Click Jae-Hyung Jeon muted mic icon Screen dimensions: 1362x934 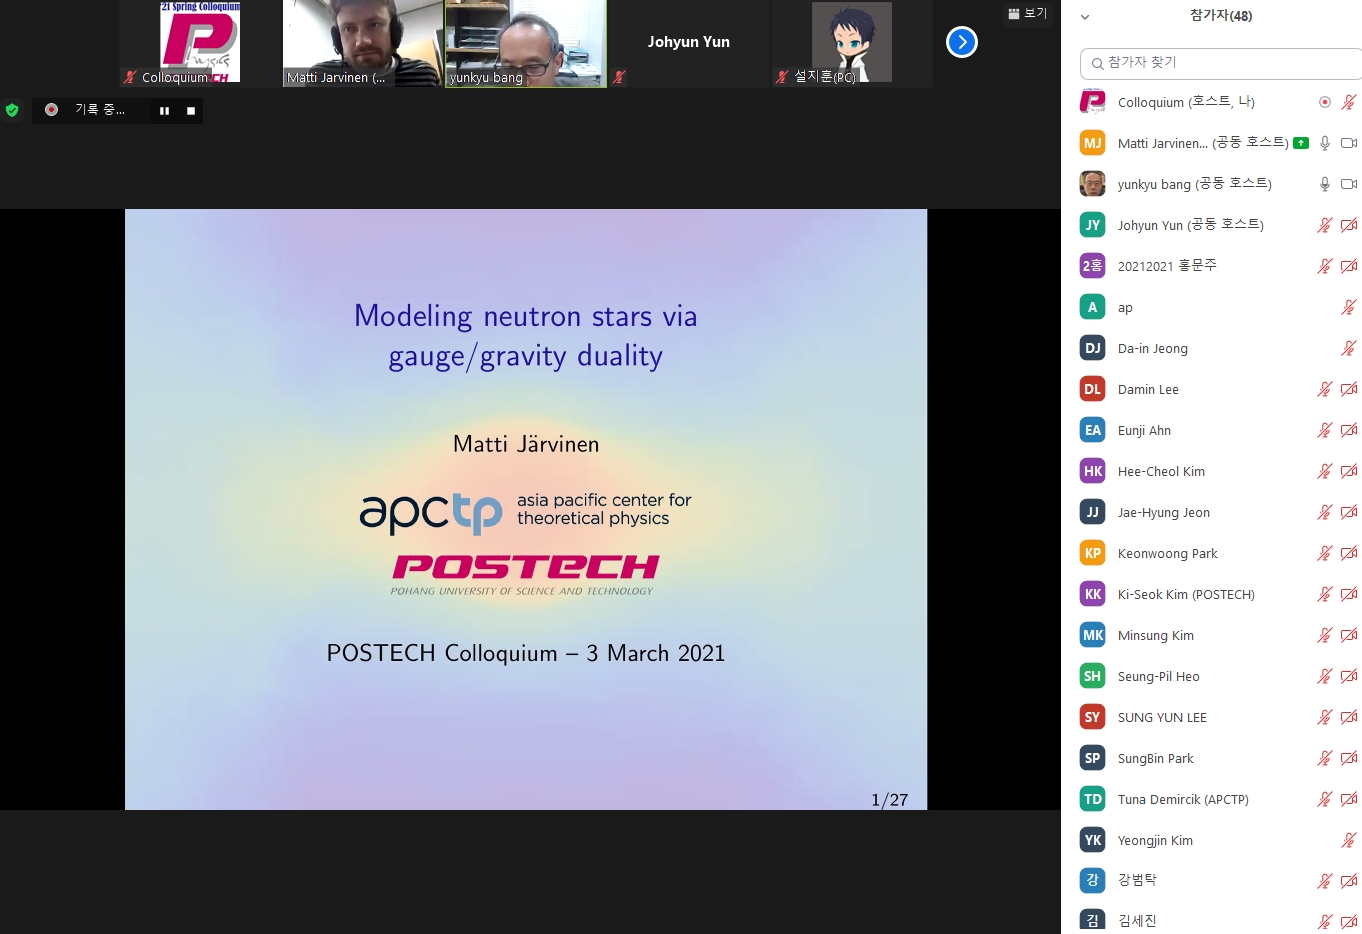[x=1325, y=512]
